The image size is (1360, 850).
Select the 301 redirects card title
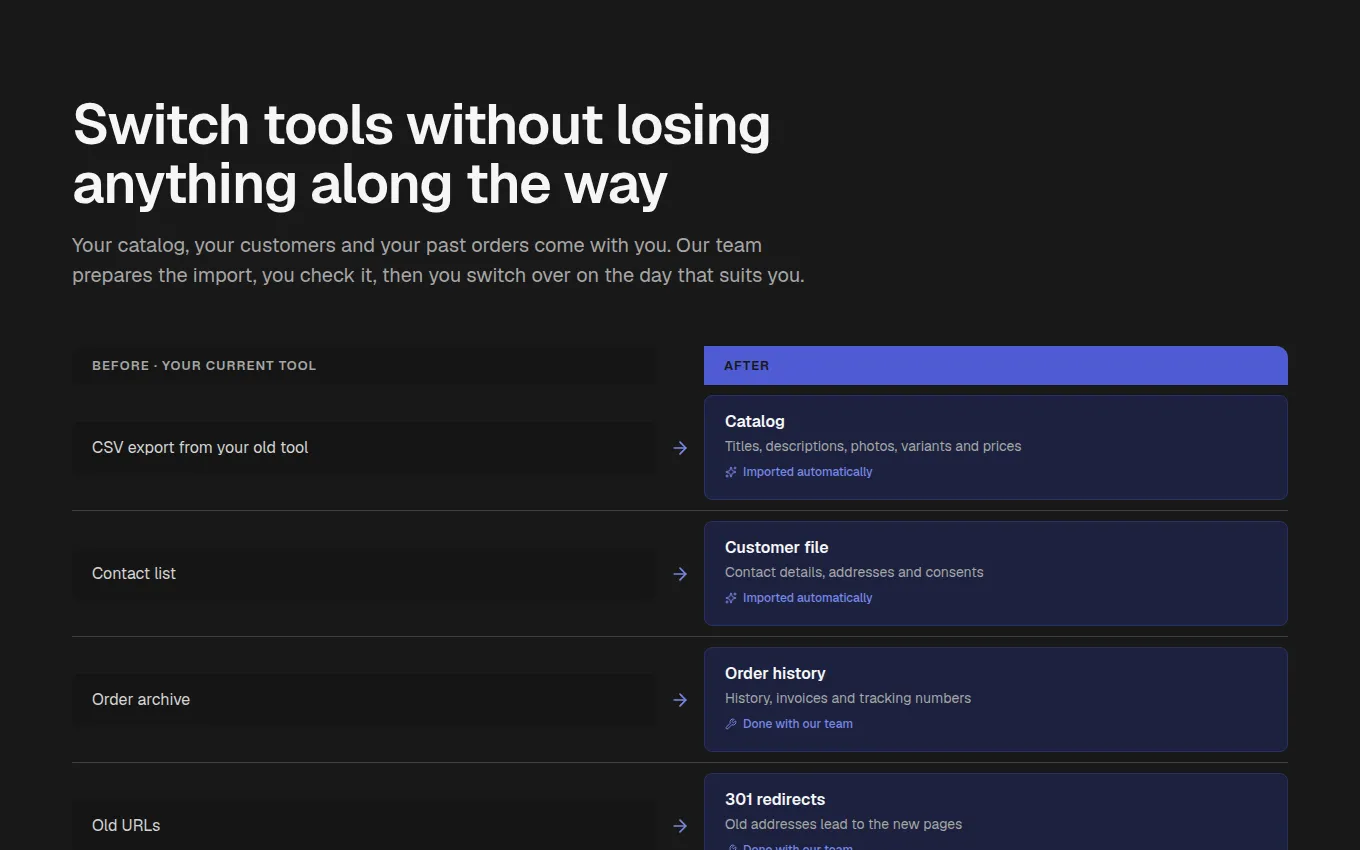click(775, 799)
